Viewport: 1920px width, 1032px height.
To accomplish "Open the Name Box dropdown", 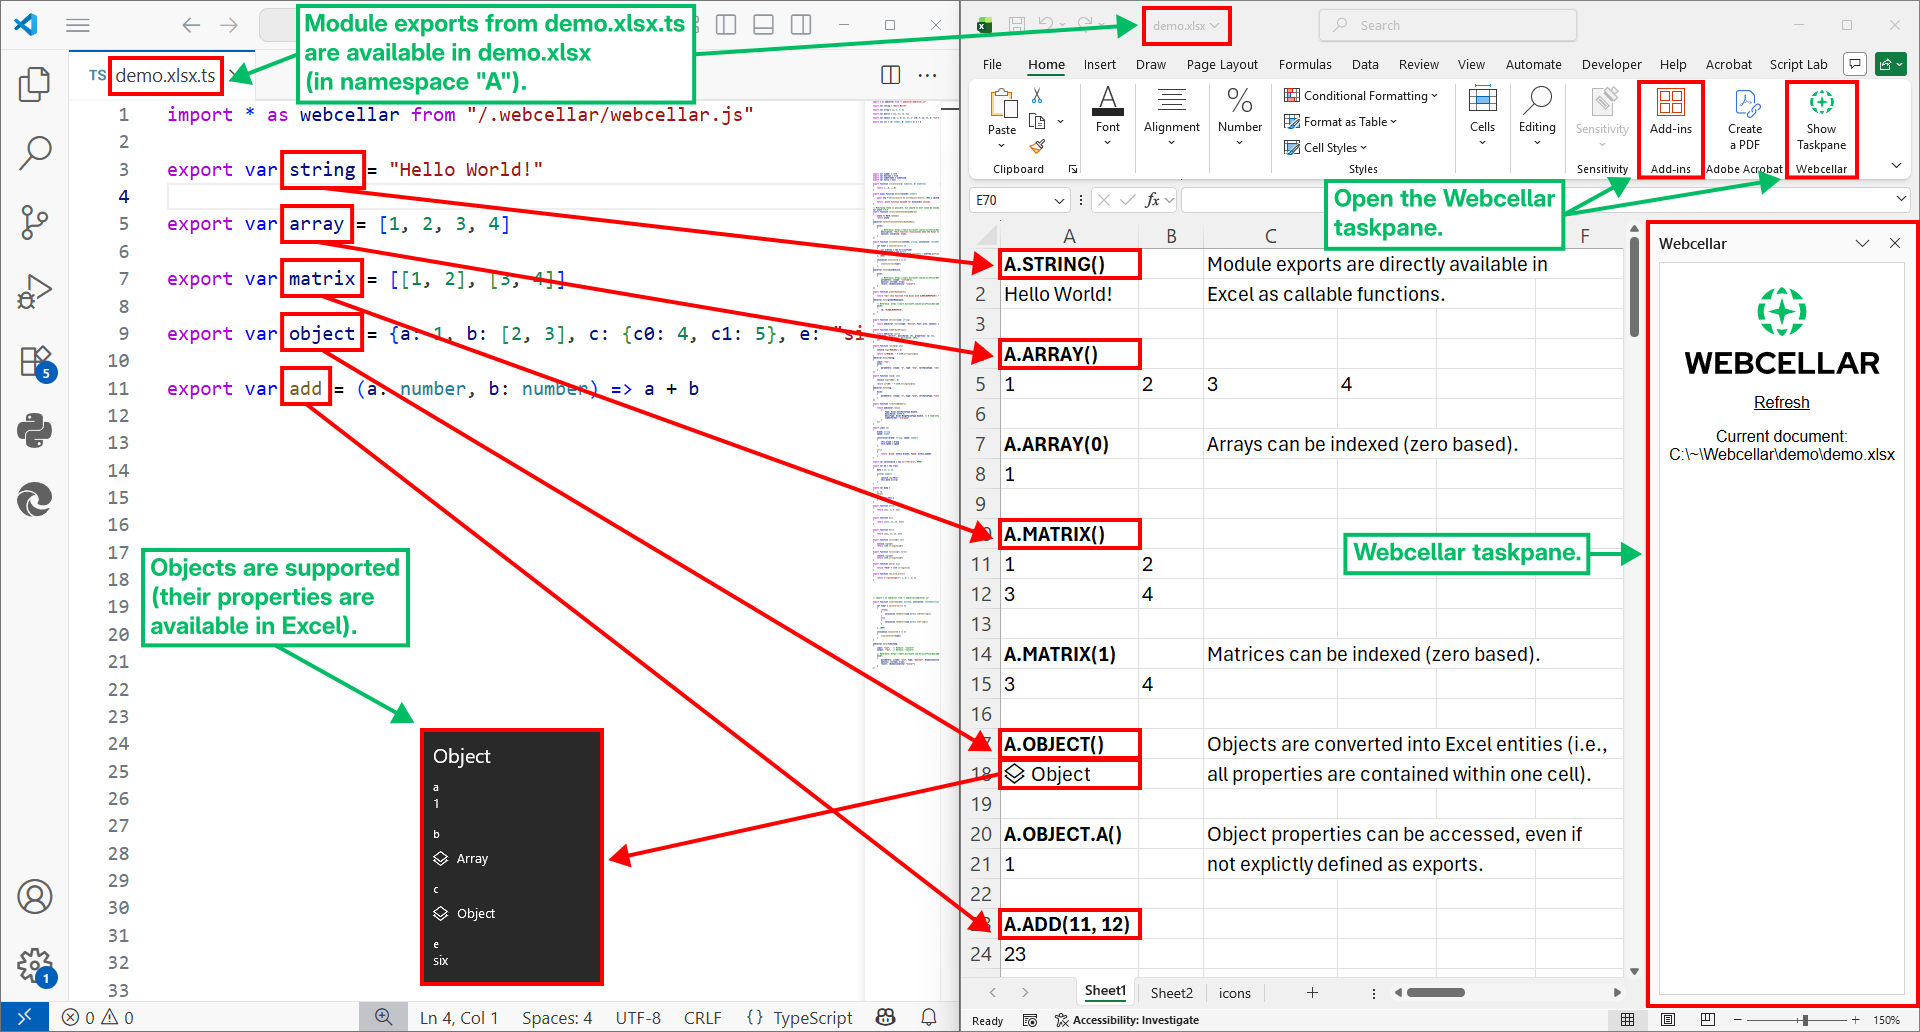I will click(1060, 201).
